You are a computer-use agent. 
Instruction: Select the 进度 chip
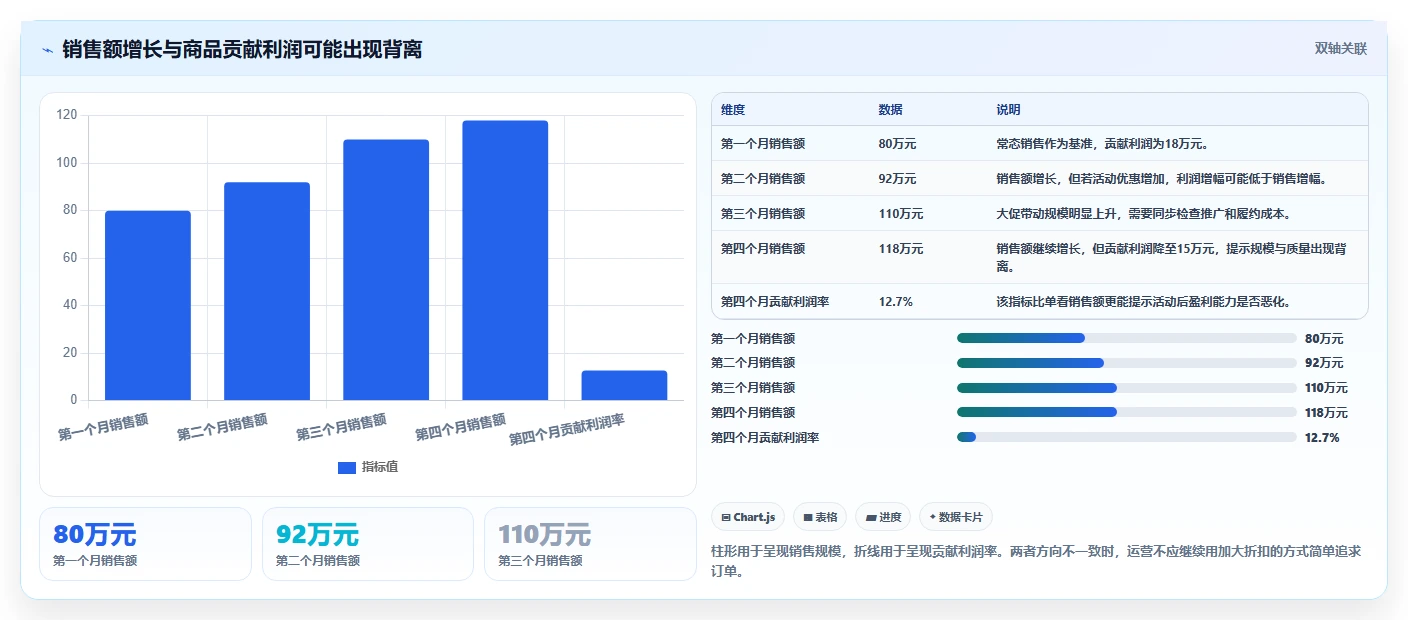(883, 517)
